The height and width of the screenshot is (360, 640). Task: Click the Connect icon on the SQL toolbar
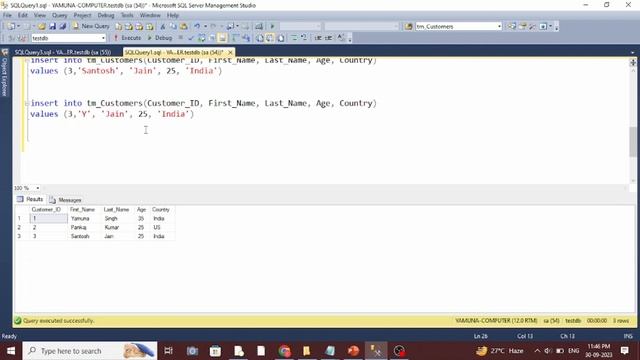pyautogui.click(x=11, y=38)
